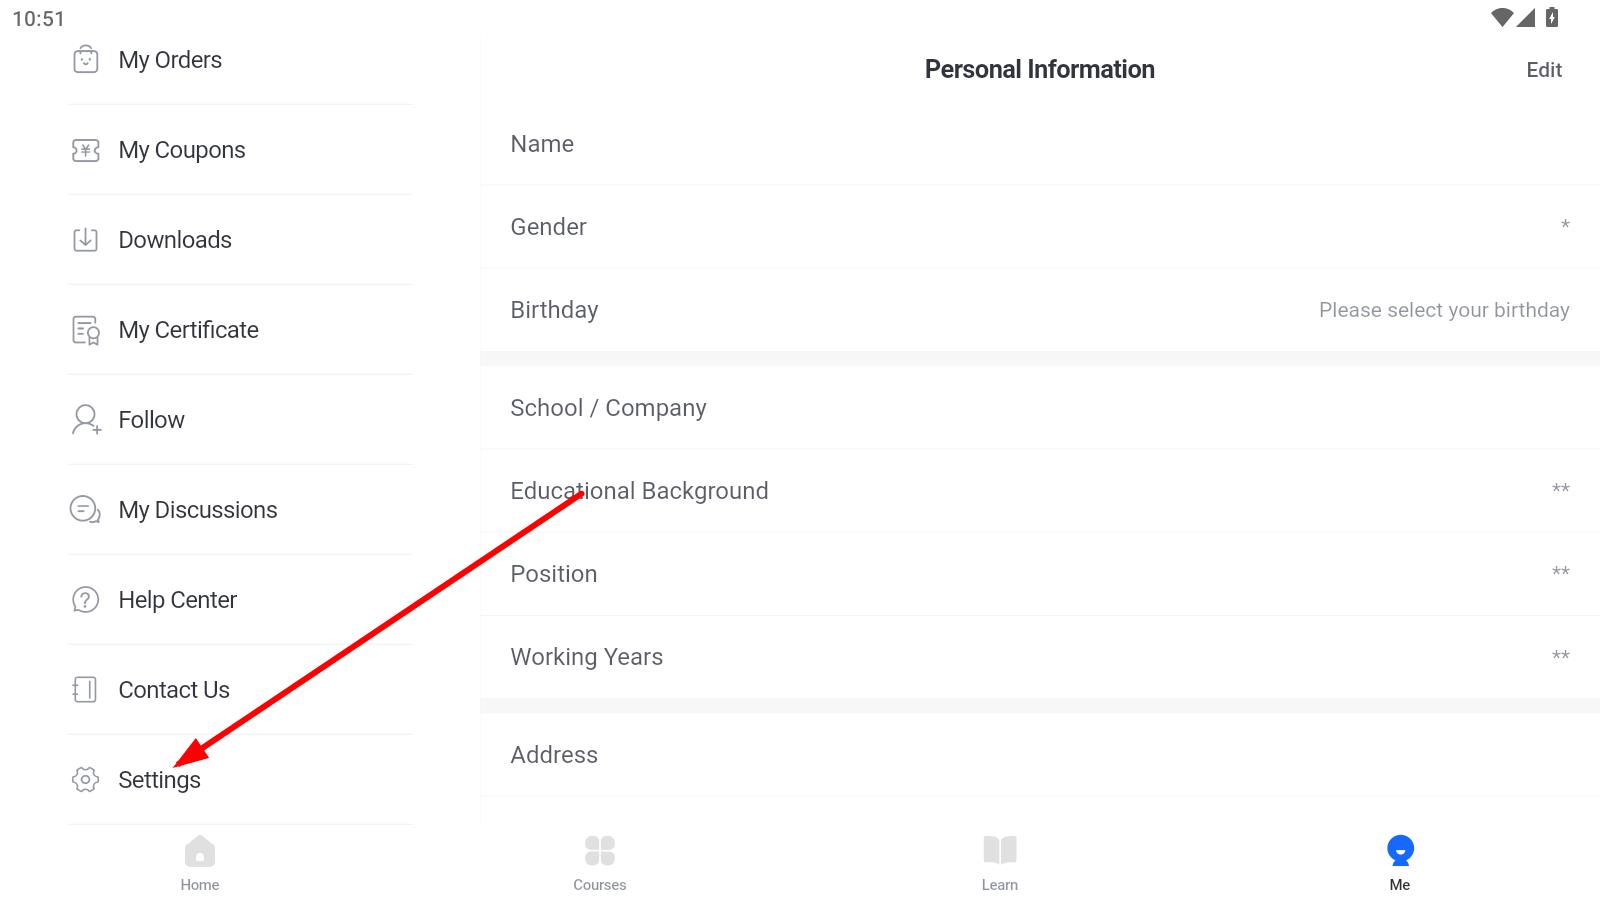1600x900 pixels.
Task: Click the Settings gear icon
Action: [x=86, y=780]
